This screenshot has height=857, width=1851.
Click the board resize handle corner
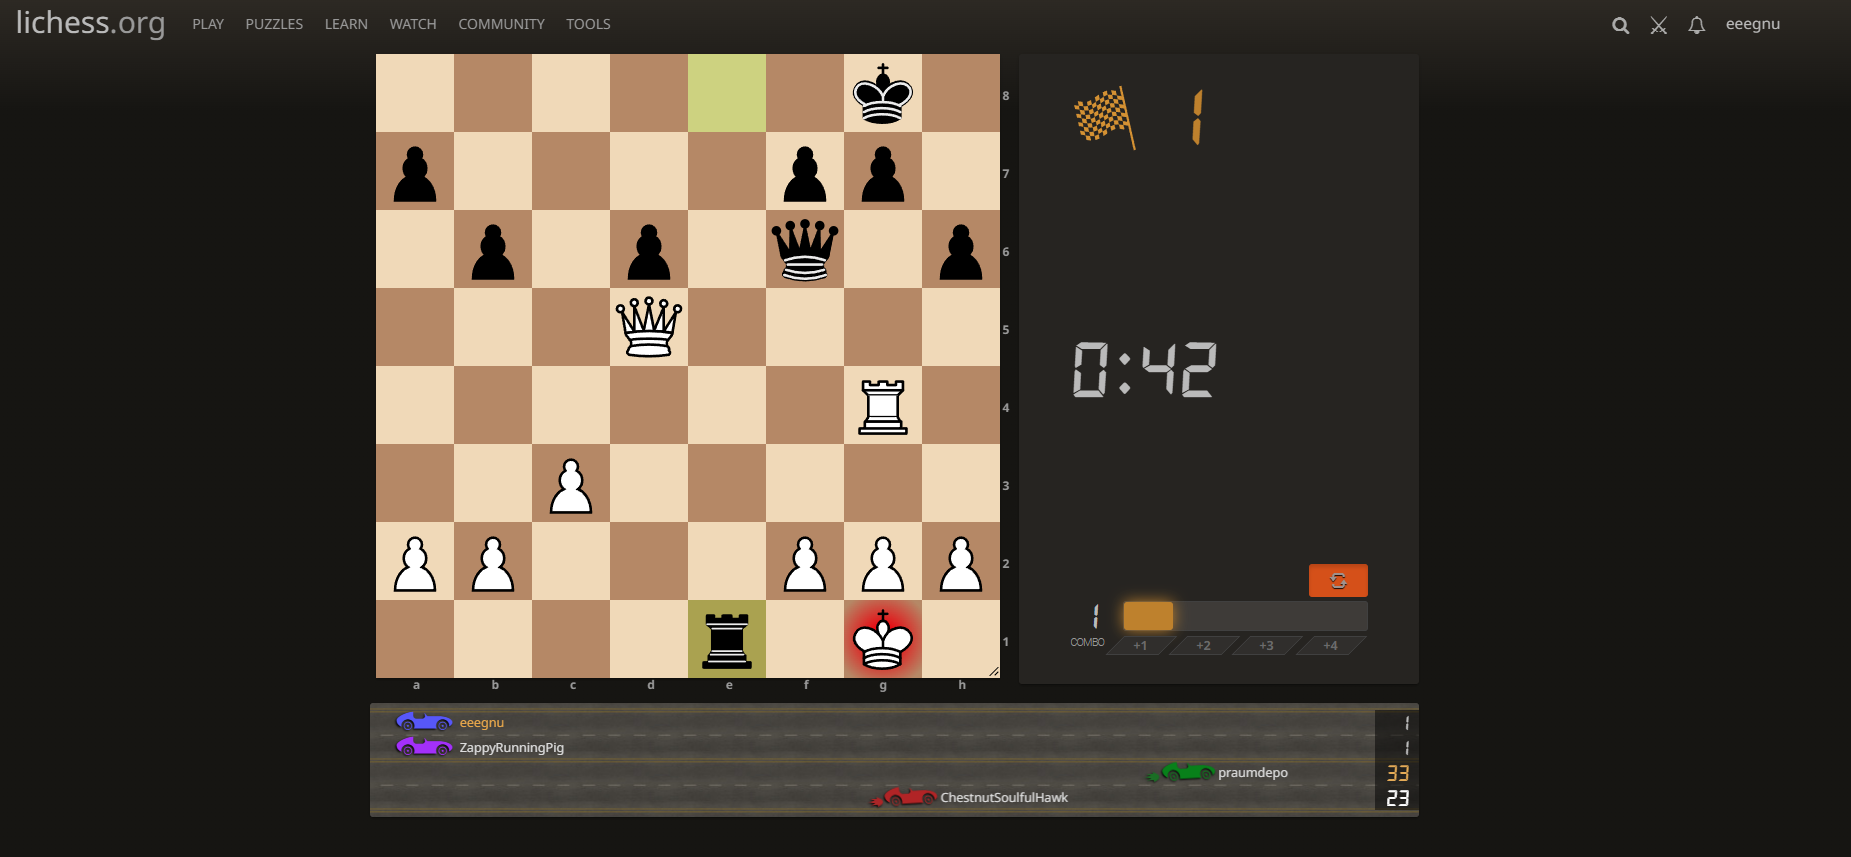[993, 671]
